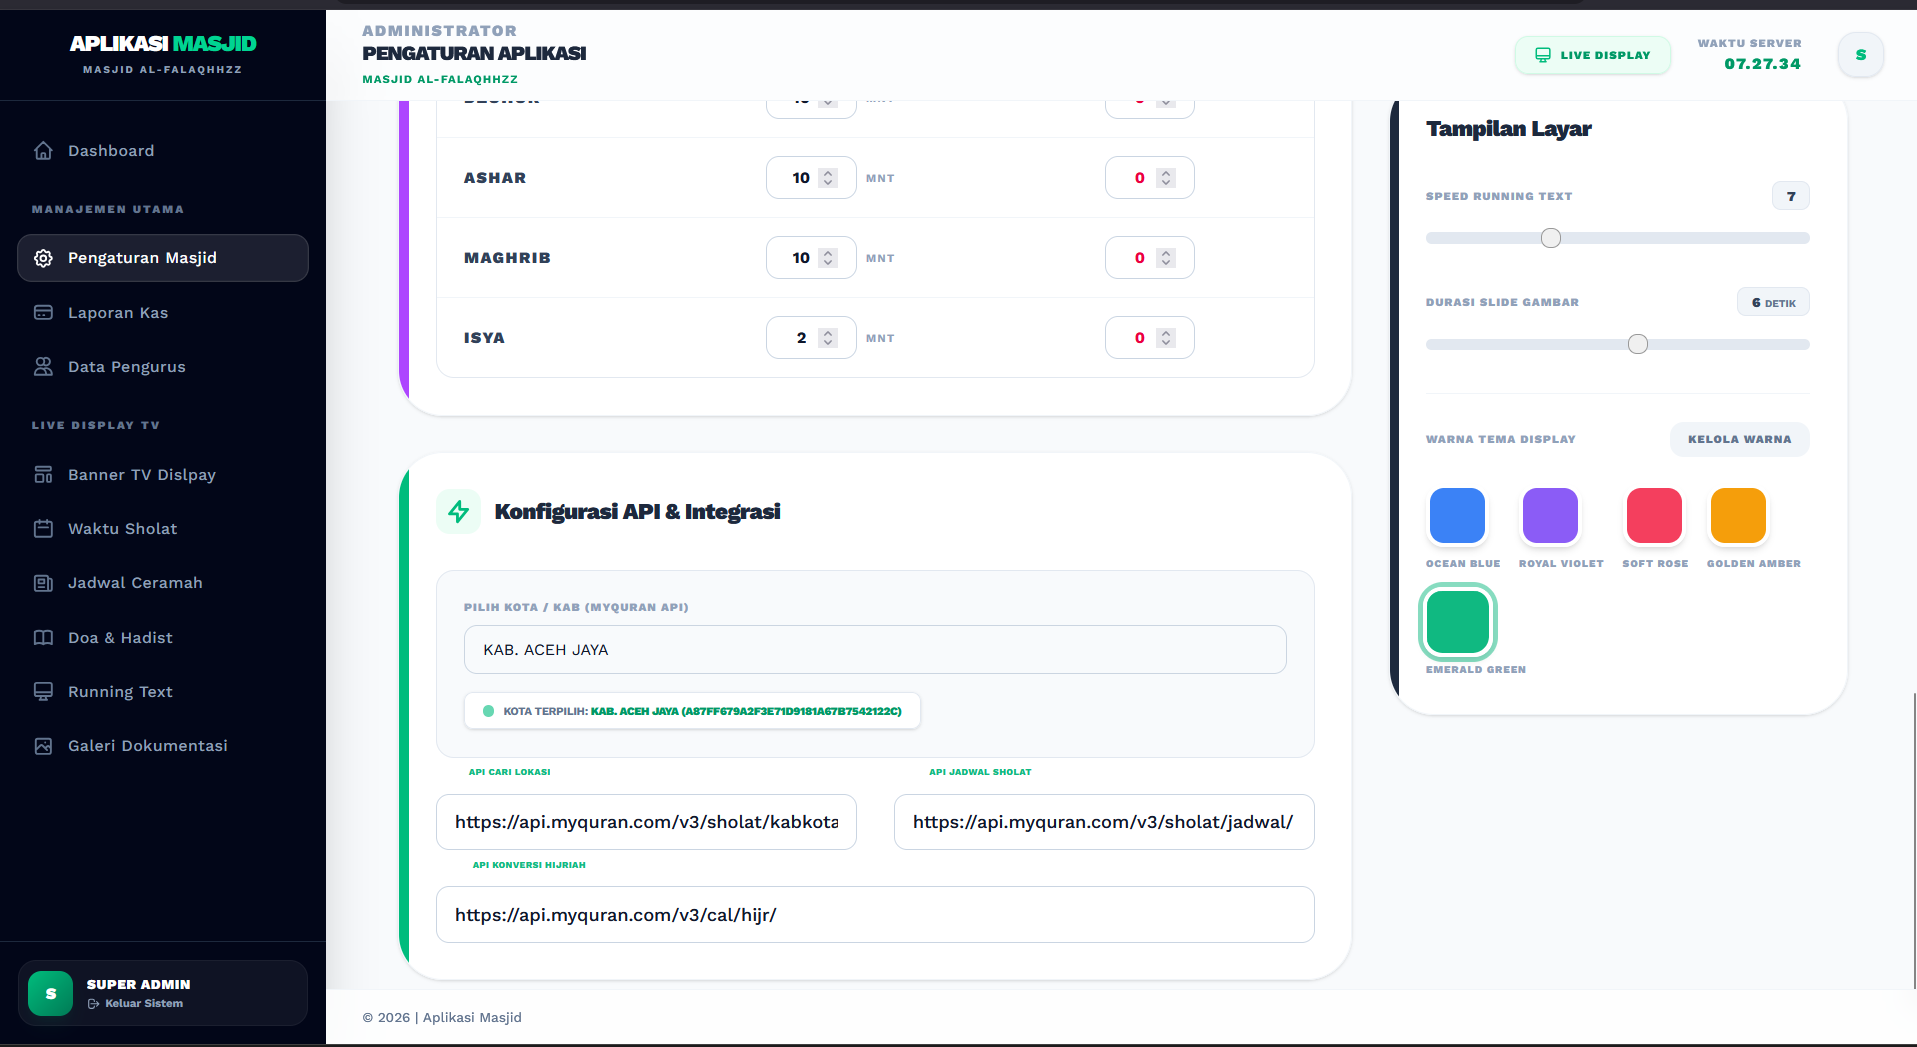The height and width of the screenshot is (1047, 1917).
Task: Click the S user avatar in header
Action: pyautogui.click(x=1861, y=55)
